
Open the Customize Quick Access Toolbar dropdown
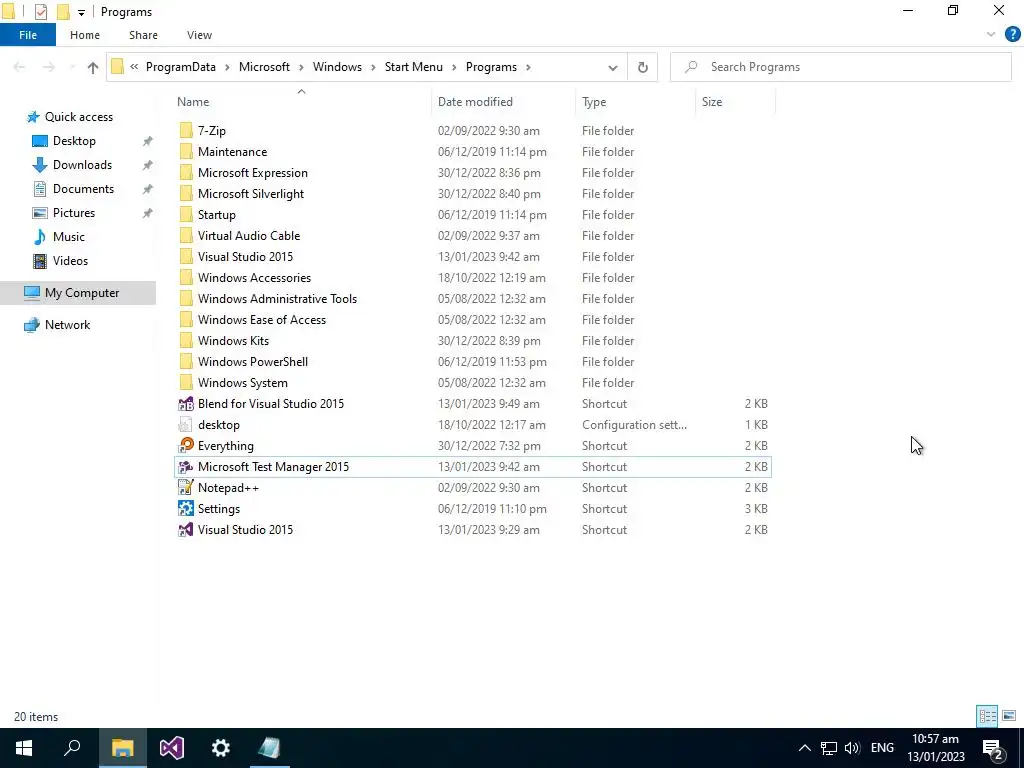coord(81,12)
